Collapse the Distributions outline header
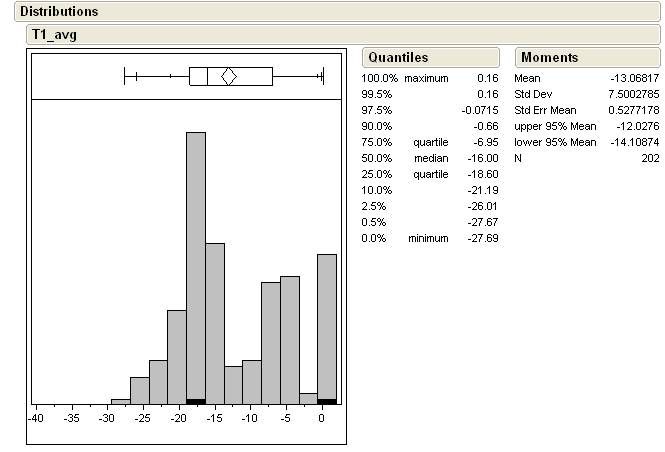Image resolution: width=665 pixels, height=452 pixels. (x=59, y=12)
